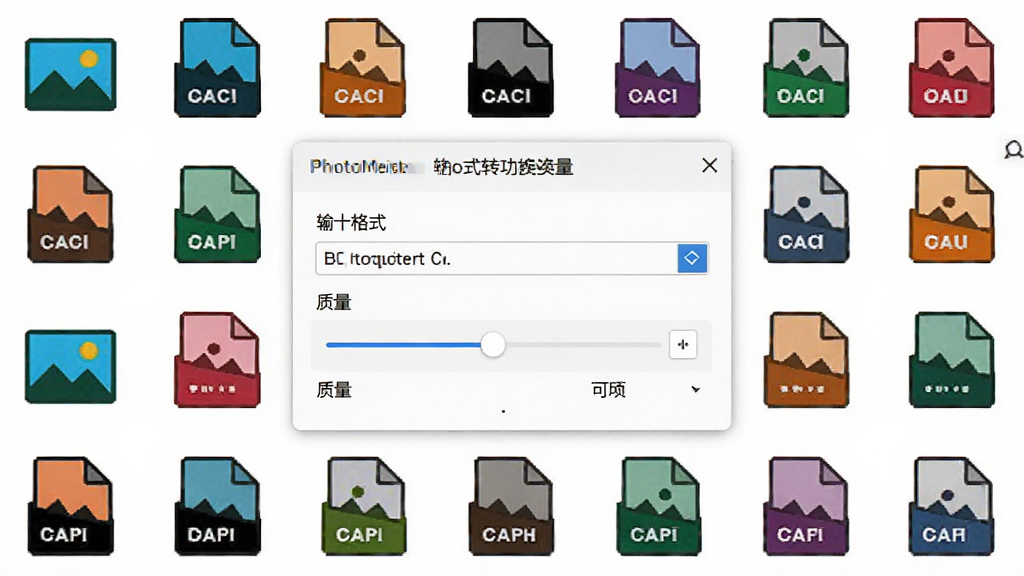Select the pink and red image file icon
The height and width of the screenshot is (576, 1024).
click(217, 360)
